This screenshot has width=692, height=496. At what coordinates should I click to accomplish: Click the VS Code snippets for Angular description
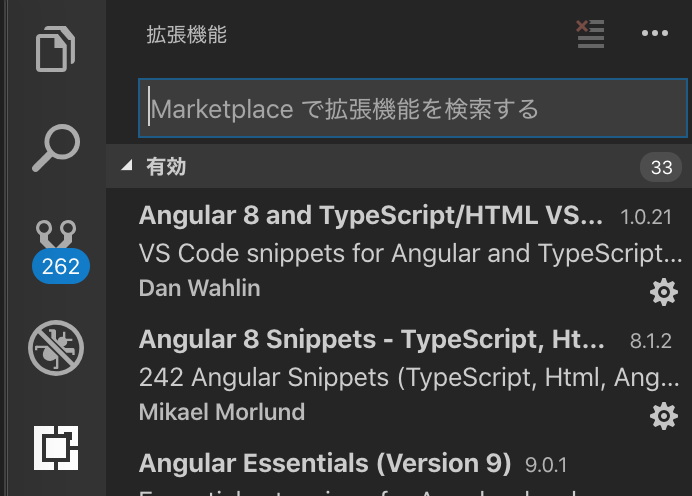point(410,254)
